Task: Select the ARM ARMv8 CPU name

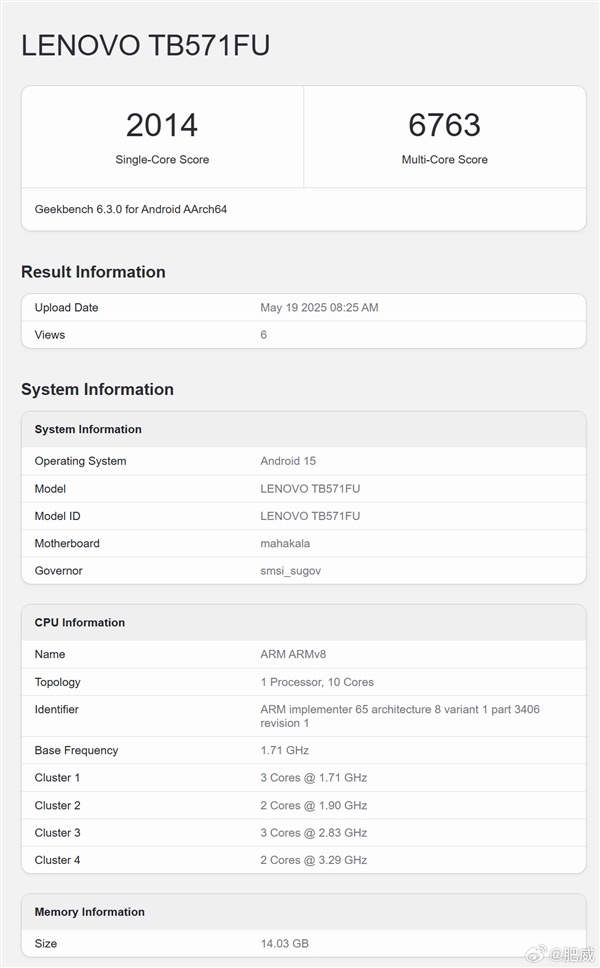Action: [293, 654]
